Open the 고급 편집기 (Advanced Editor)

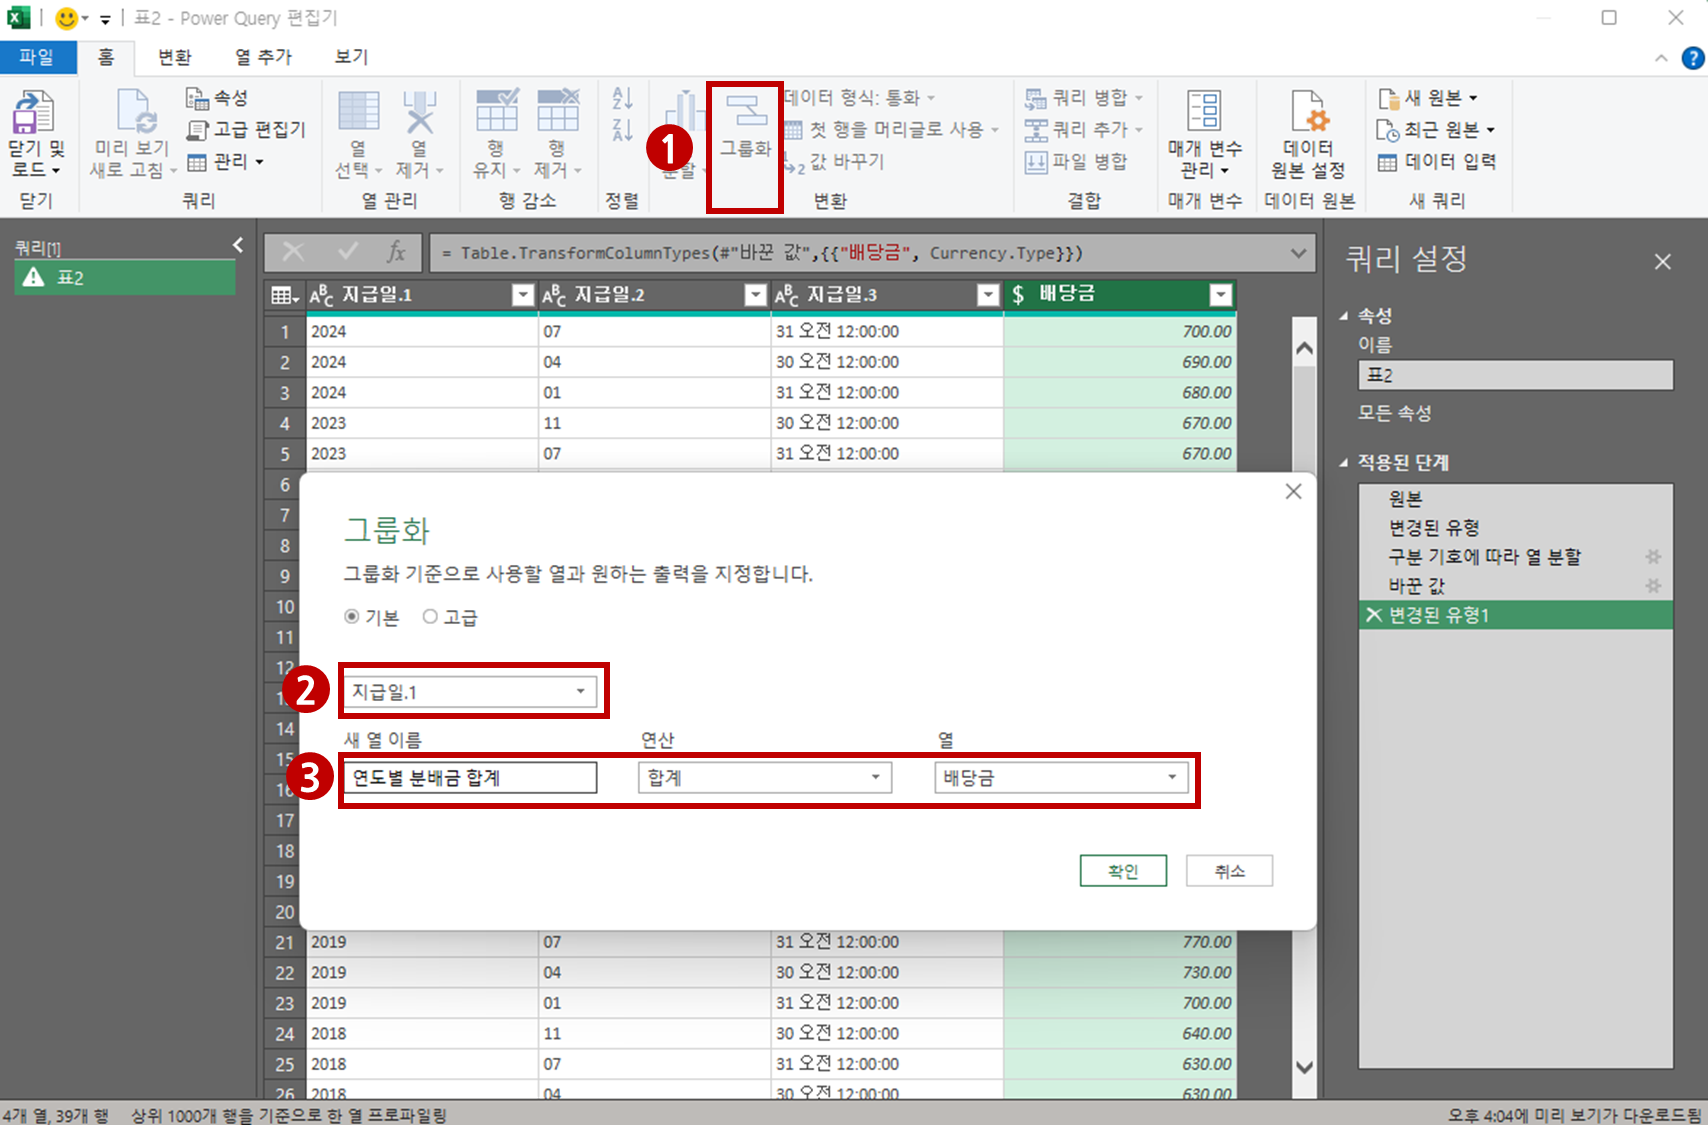pos(237,129)
